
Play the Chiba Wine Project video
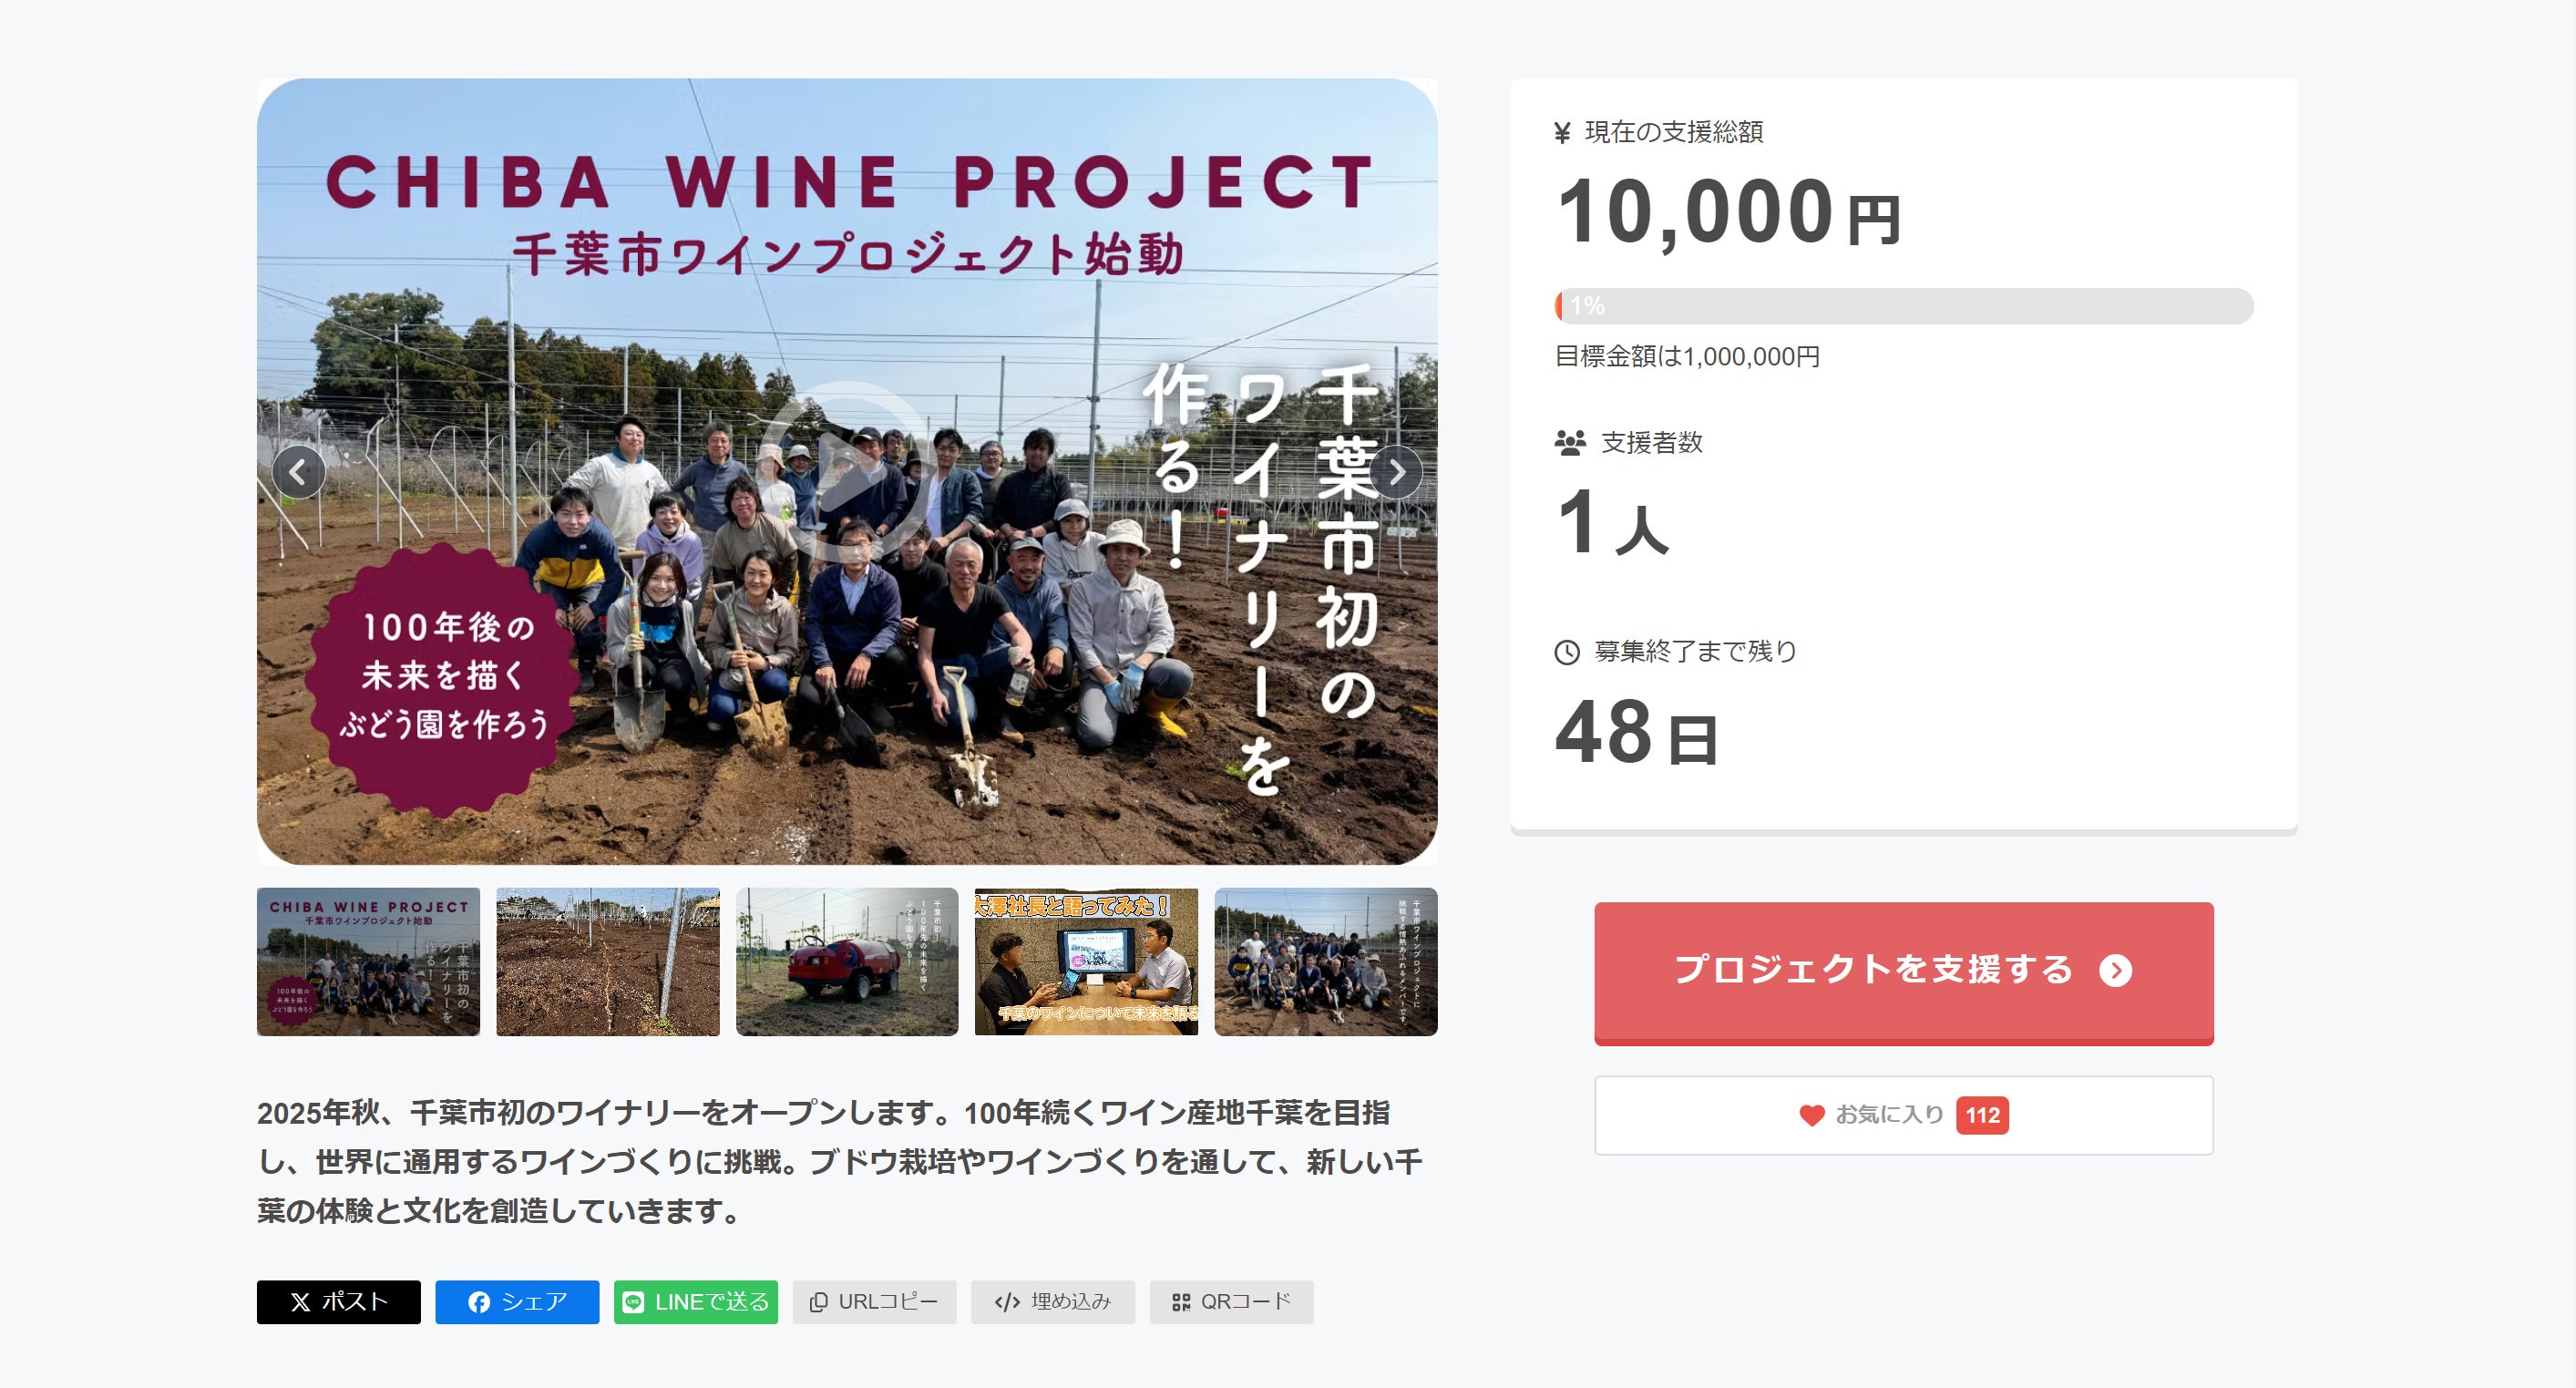[846, 471]
